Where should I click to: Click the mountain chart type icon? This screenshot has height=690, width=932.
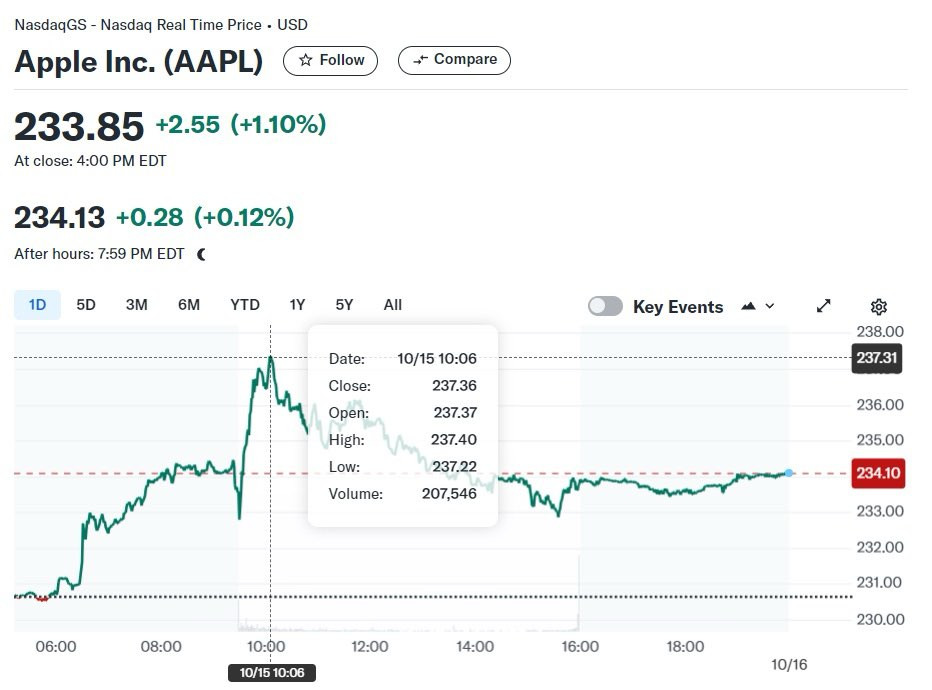pos(748,306)
